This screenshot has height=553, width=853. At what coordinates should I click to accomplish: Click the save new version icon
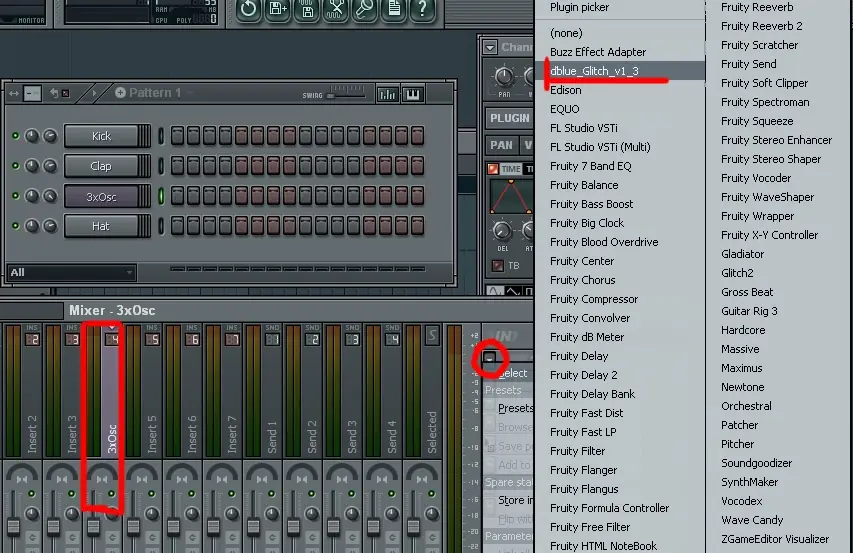278,9
